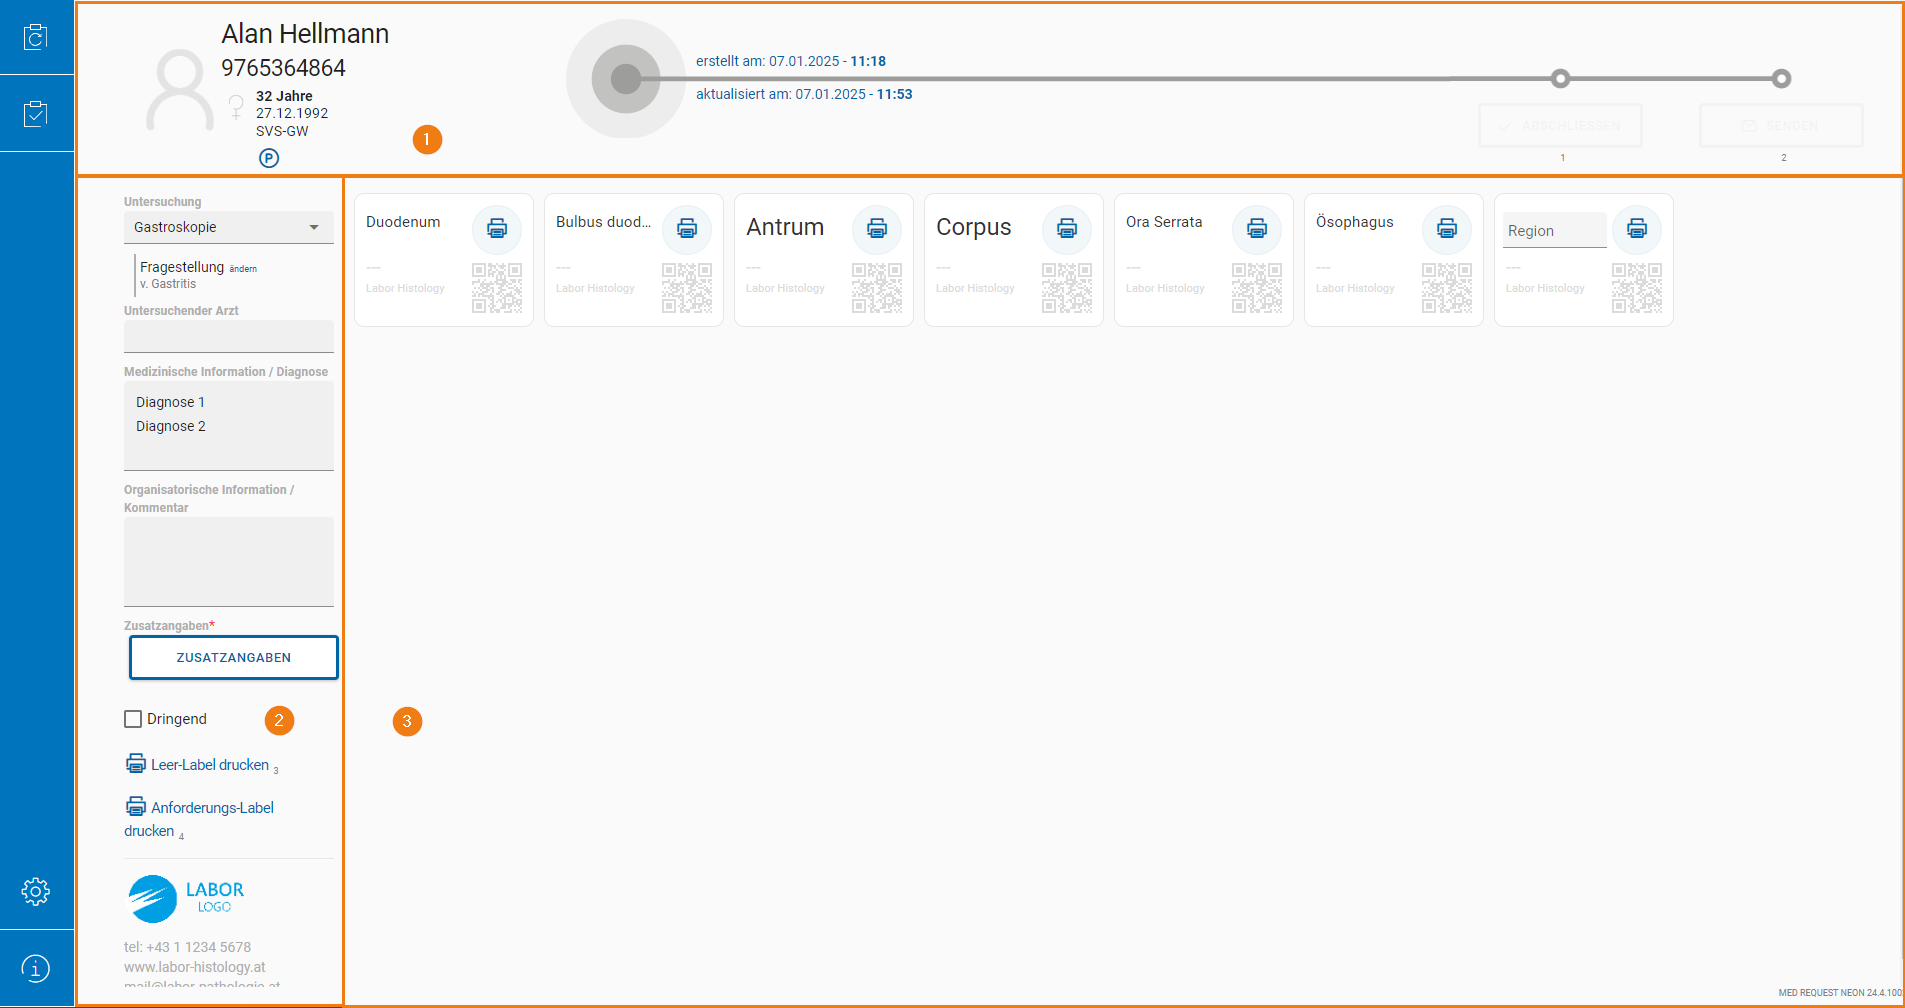Viewport: 1905px width, 1008px height.
Task: Print label for Ösophagus card
Action: (1447, 229)
